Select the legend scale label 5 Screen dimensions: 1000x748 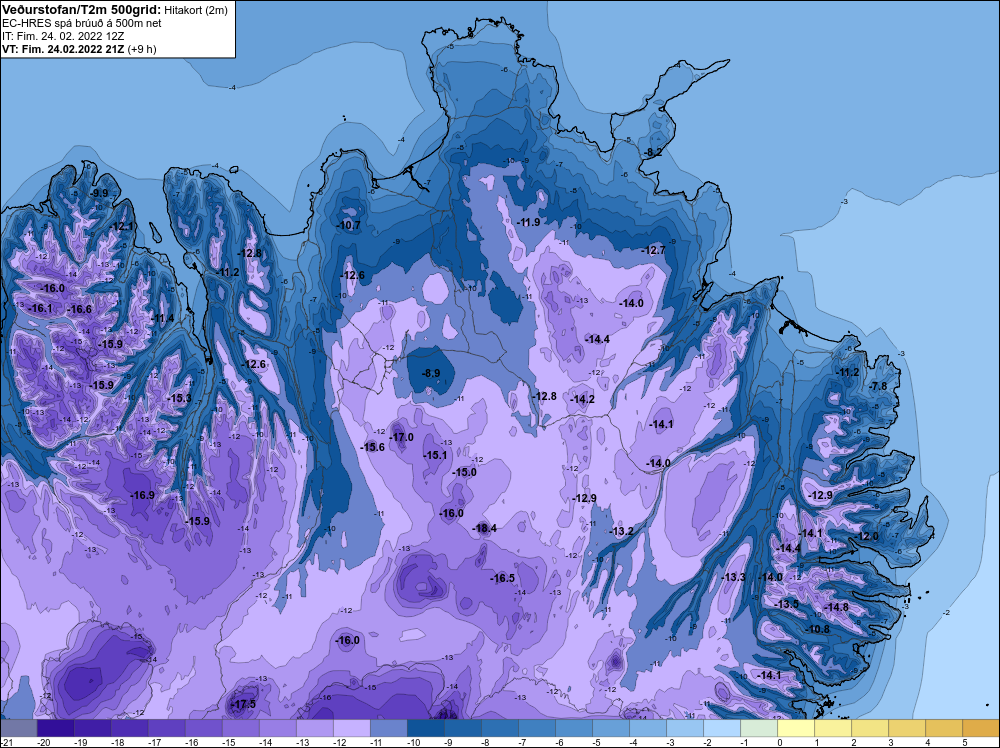[964, 742]
